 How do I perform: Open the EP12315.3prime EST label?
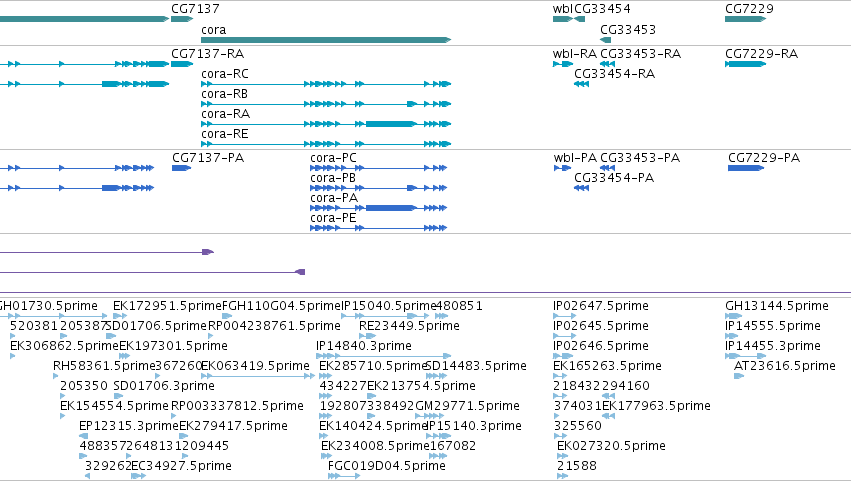click(129, 427)
